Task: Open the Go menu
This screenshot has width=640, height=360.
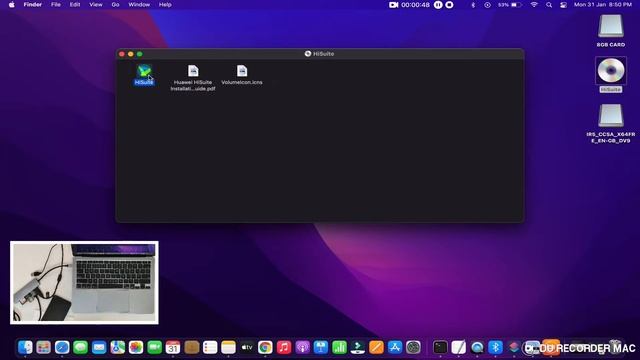Action: click(x=116, y=4)
